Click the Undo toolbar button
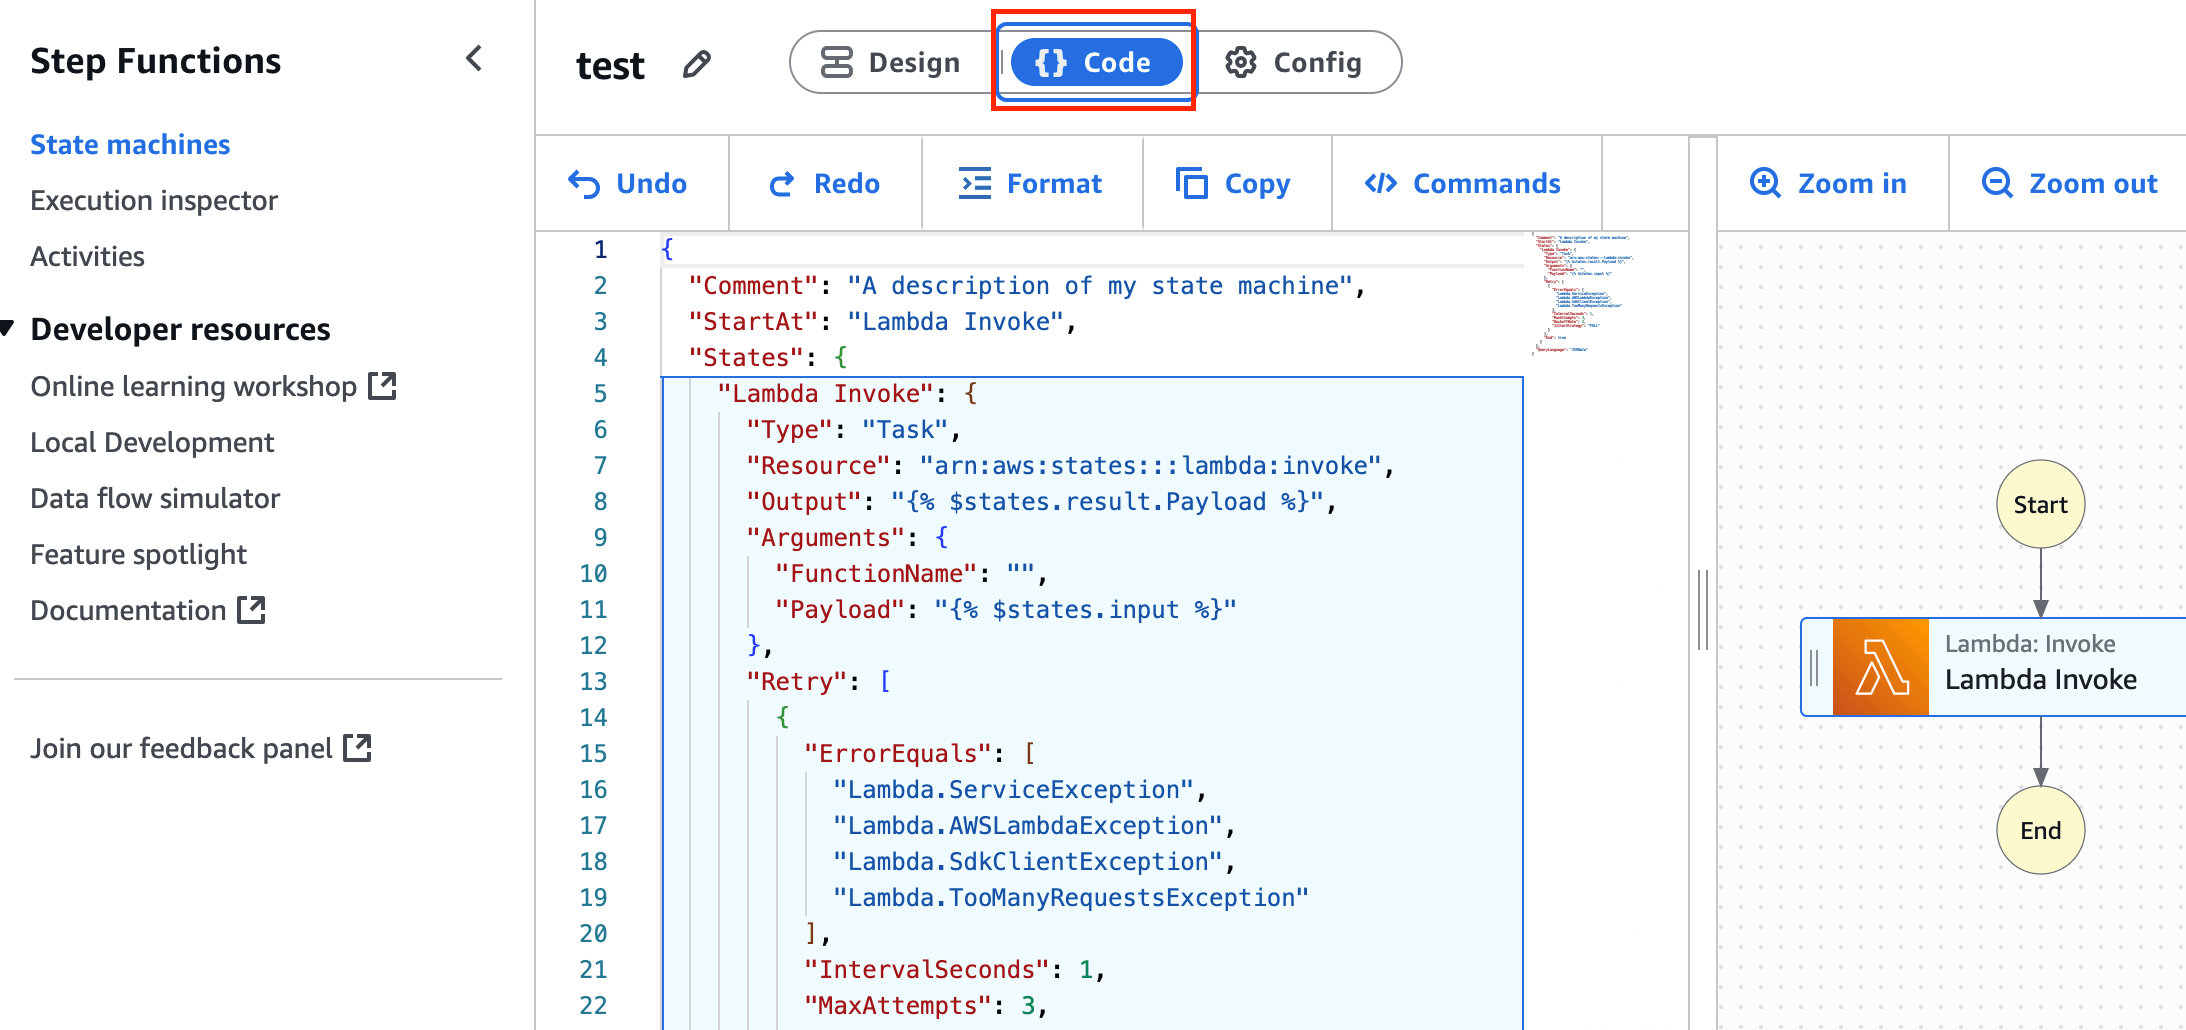Viewport: 2186px width, 1030px height. [x=628, y=184]
